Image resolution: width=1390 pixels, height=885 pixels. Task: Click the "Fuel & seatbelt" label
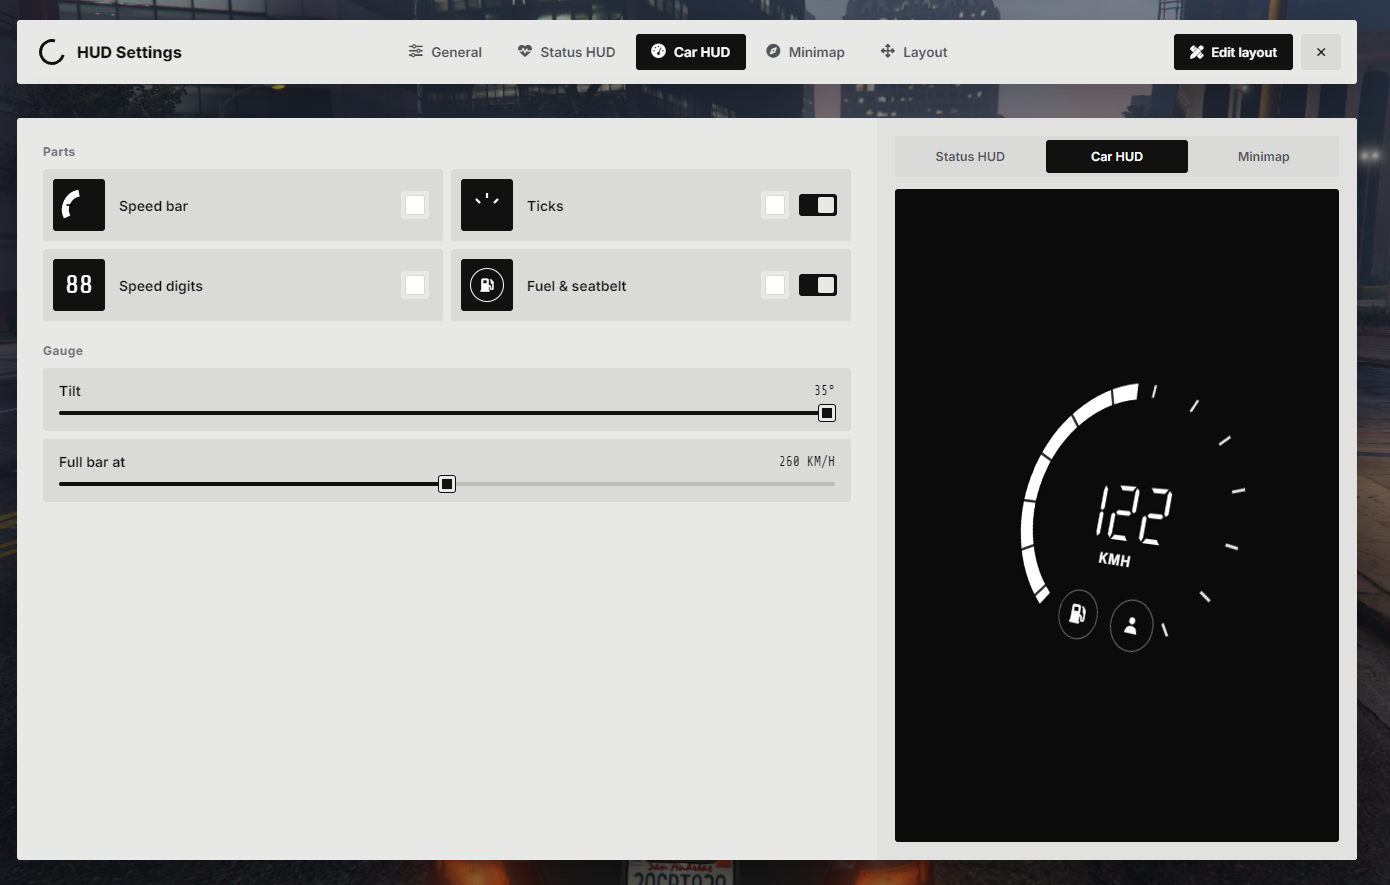[x=577, y=286]
